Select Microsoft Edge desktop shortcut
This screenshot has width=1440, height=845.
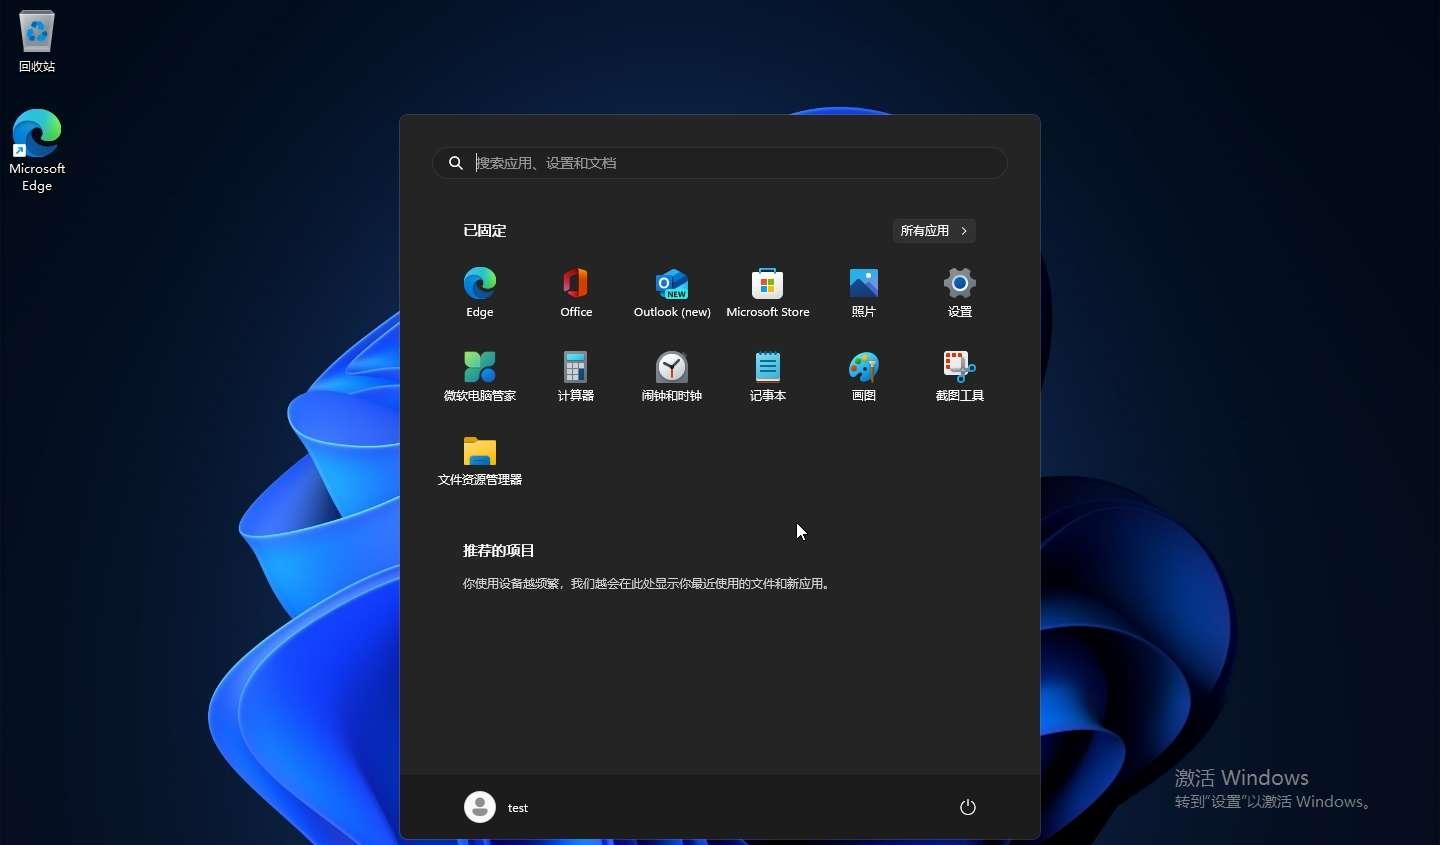tap(37, 150)
